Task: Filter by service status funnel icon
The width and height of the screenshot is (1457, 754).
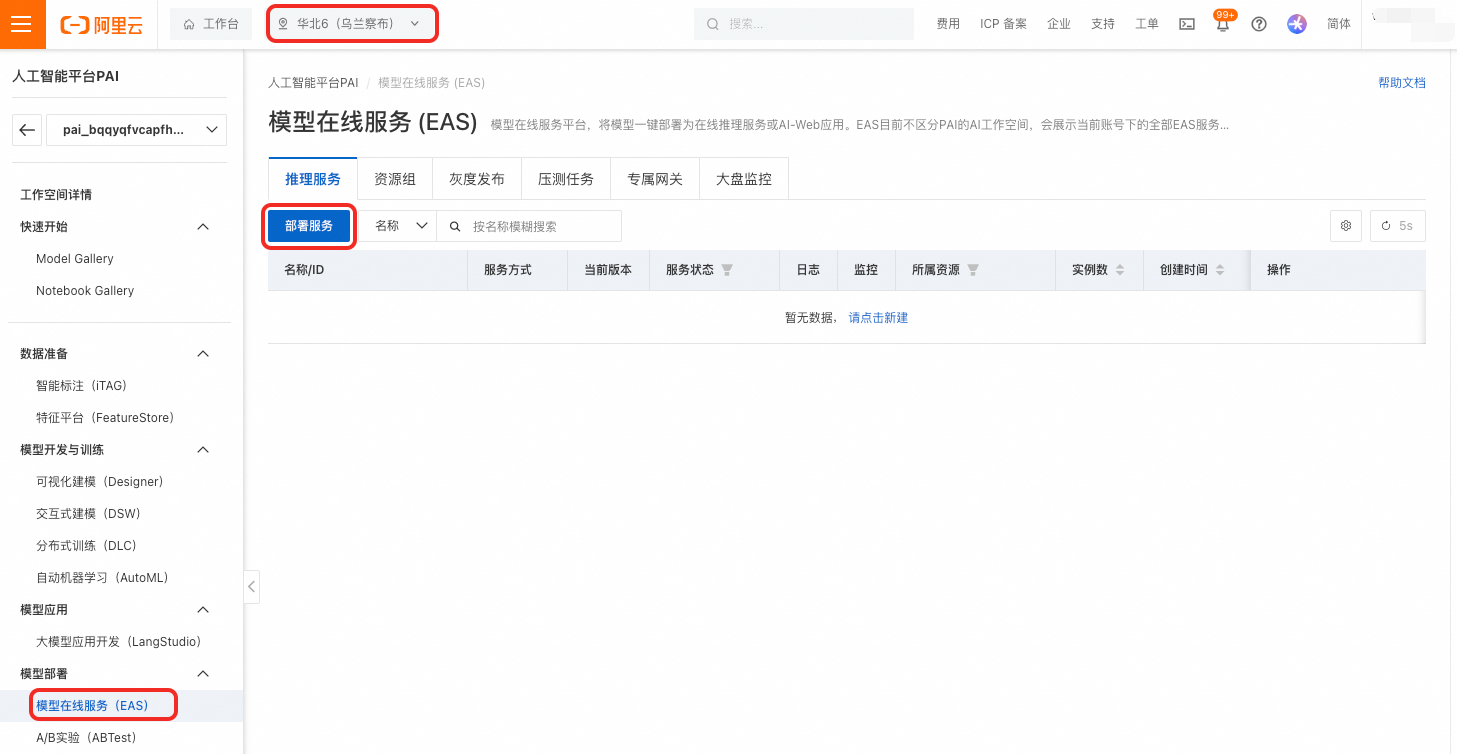Action: (x=727, y=270)
